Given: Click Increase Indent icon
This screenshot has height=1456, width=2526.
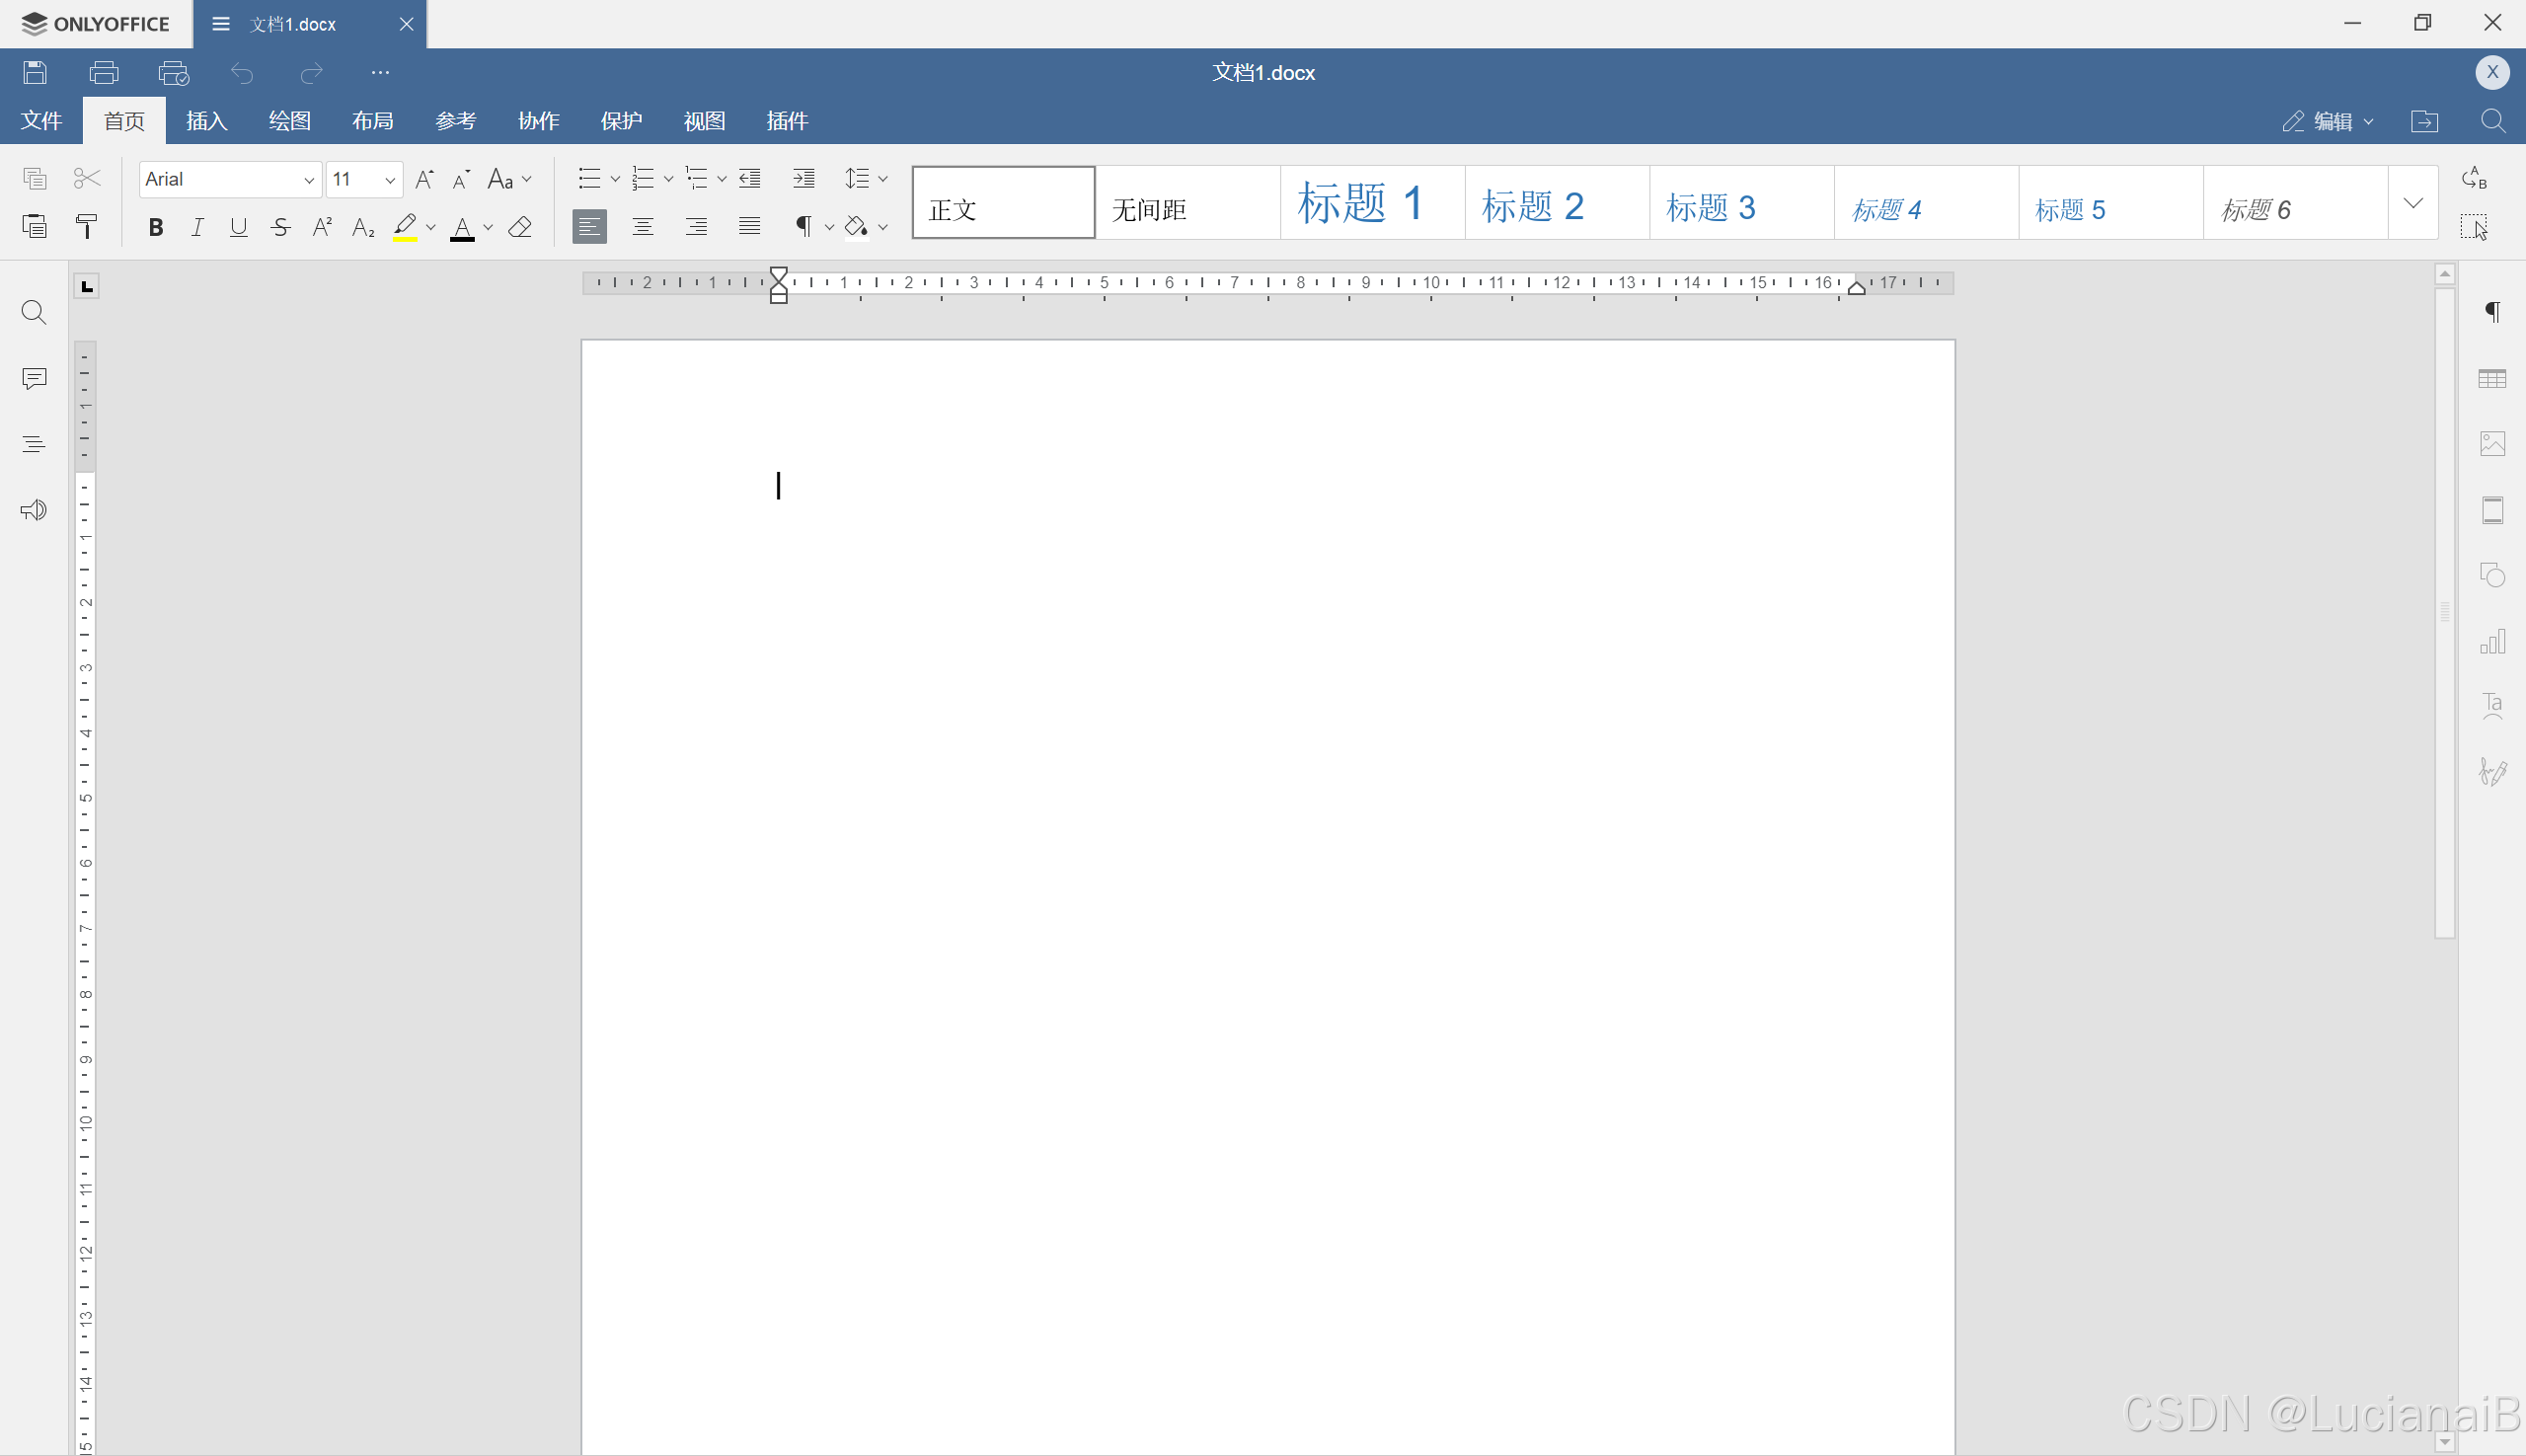Looking at the screenshot, I should click(x=803, y=178).
